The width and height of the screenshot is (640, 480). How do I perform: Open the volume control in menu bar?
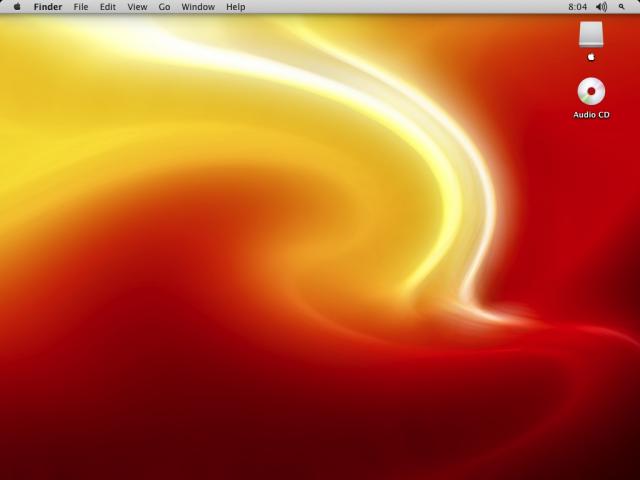click(601, 7)
